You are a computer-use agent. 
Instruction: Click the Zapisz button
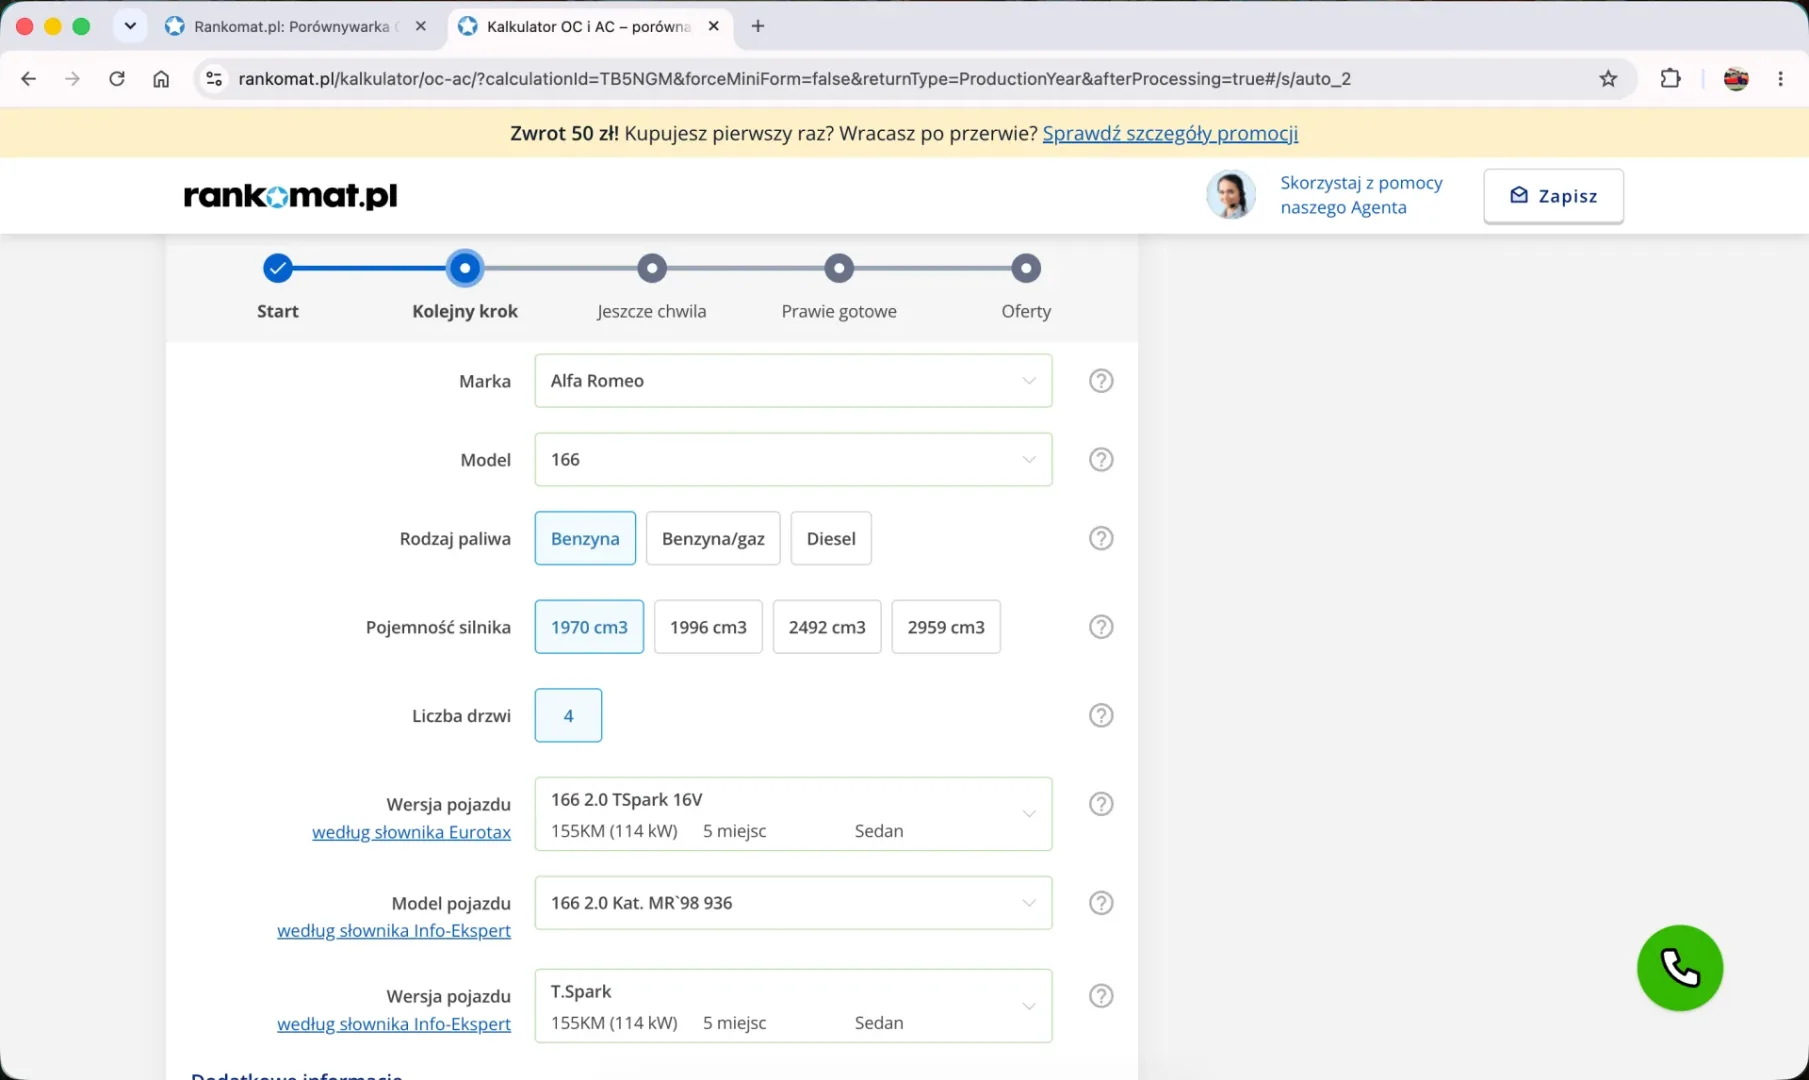click(x=1553, y=196)
